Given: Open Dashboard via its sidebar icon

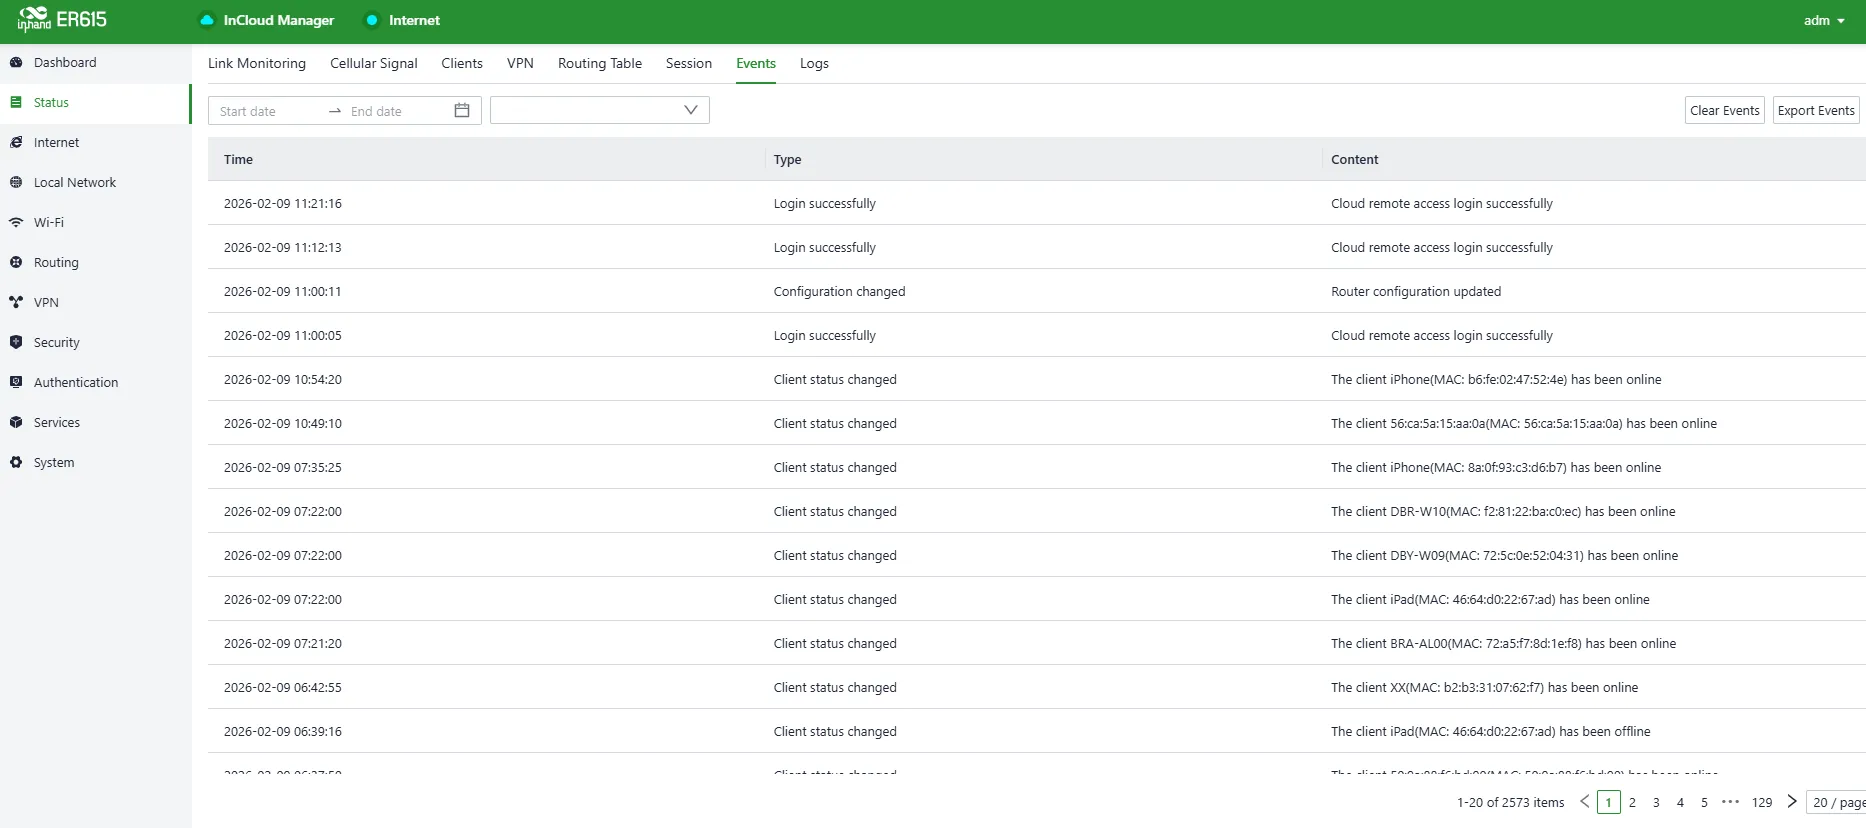Looking at the screenshot, I should click(16, 62).
